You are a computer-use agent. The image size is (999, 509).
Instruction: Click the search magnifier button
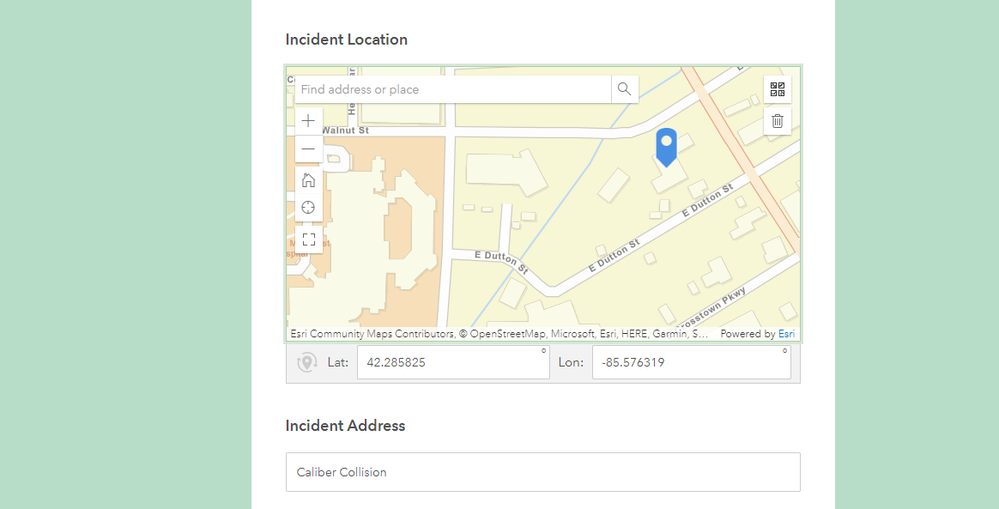(x=624, y=89)
